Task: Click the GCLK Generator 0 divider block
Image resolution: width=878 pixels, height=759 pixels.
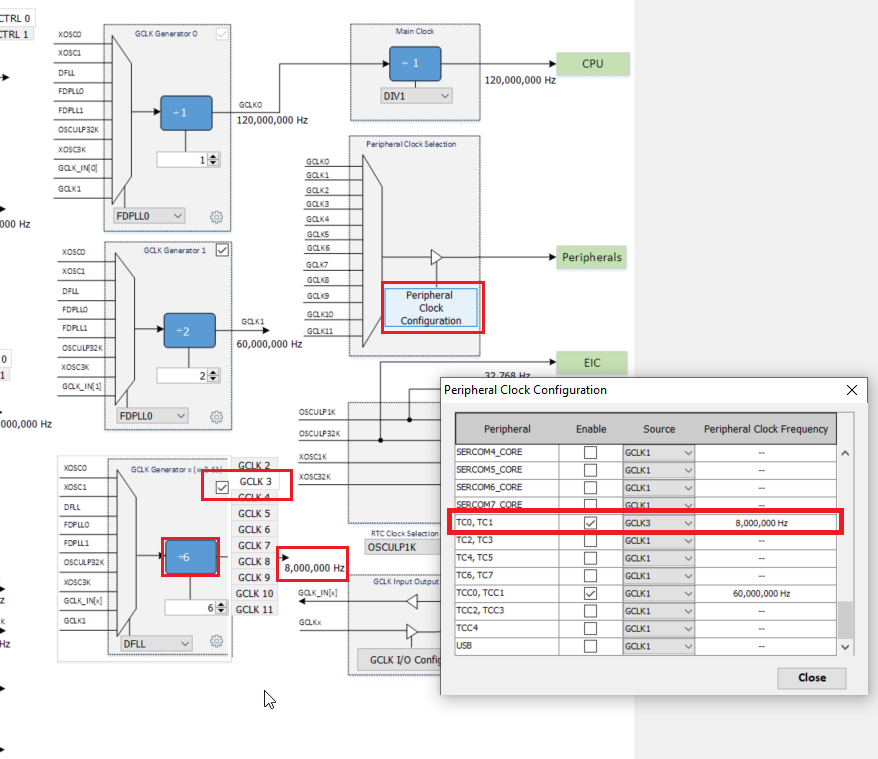Action: coord(187,112)
